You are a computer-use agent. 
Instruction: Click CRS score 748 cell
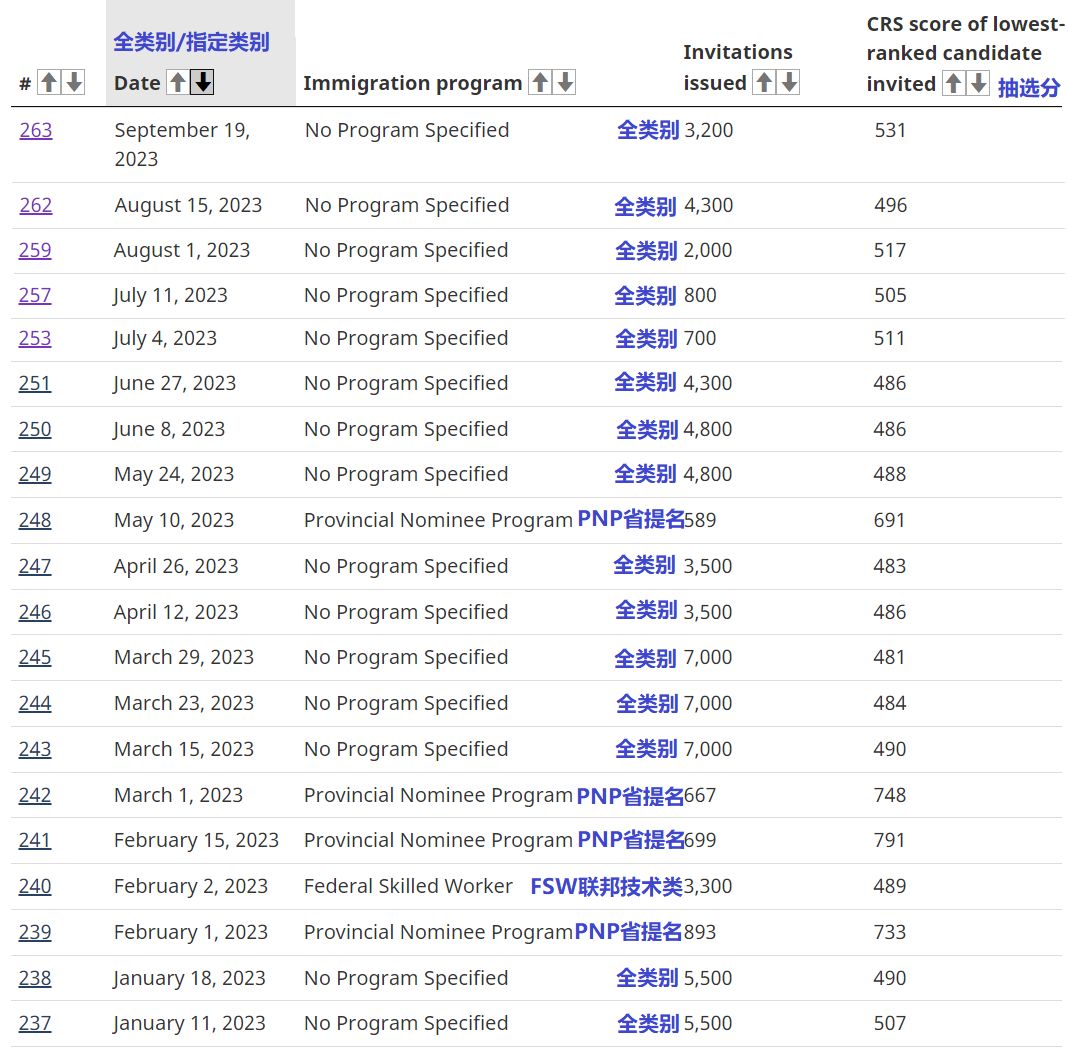pyautogui.click(x=890, y=795)
